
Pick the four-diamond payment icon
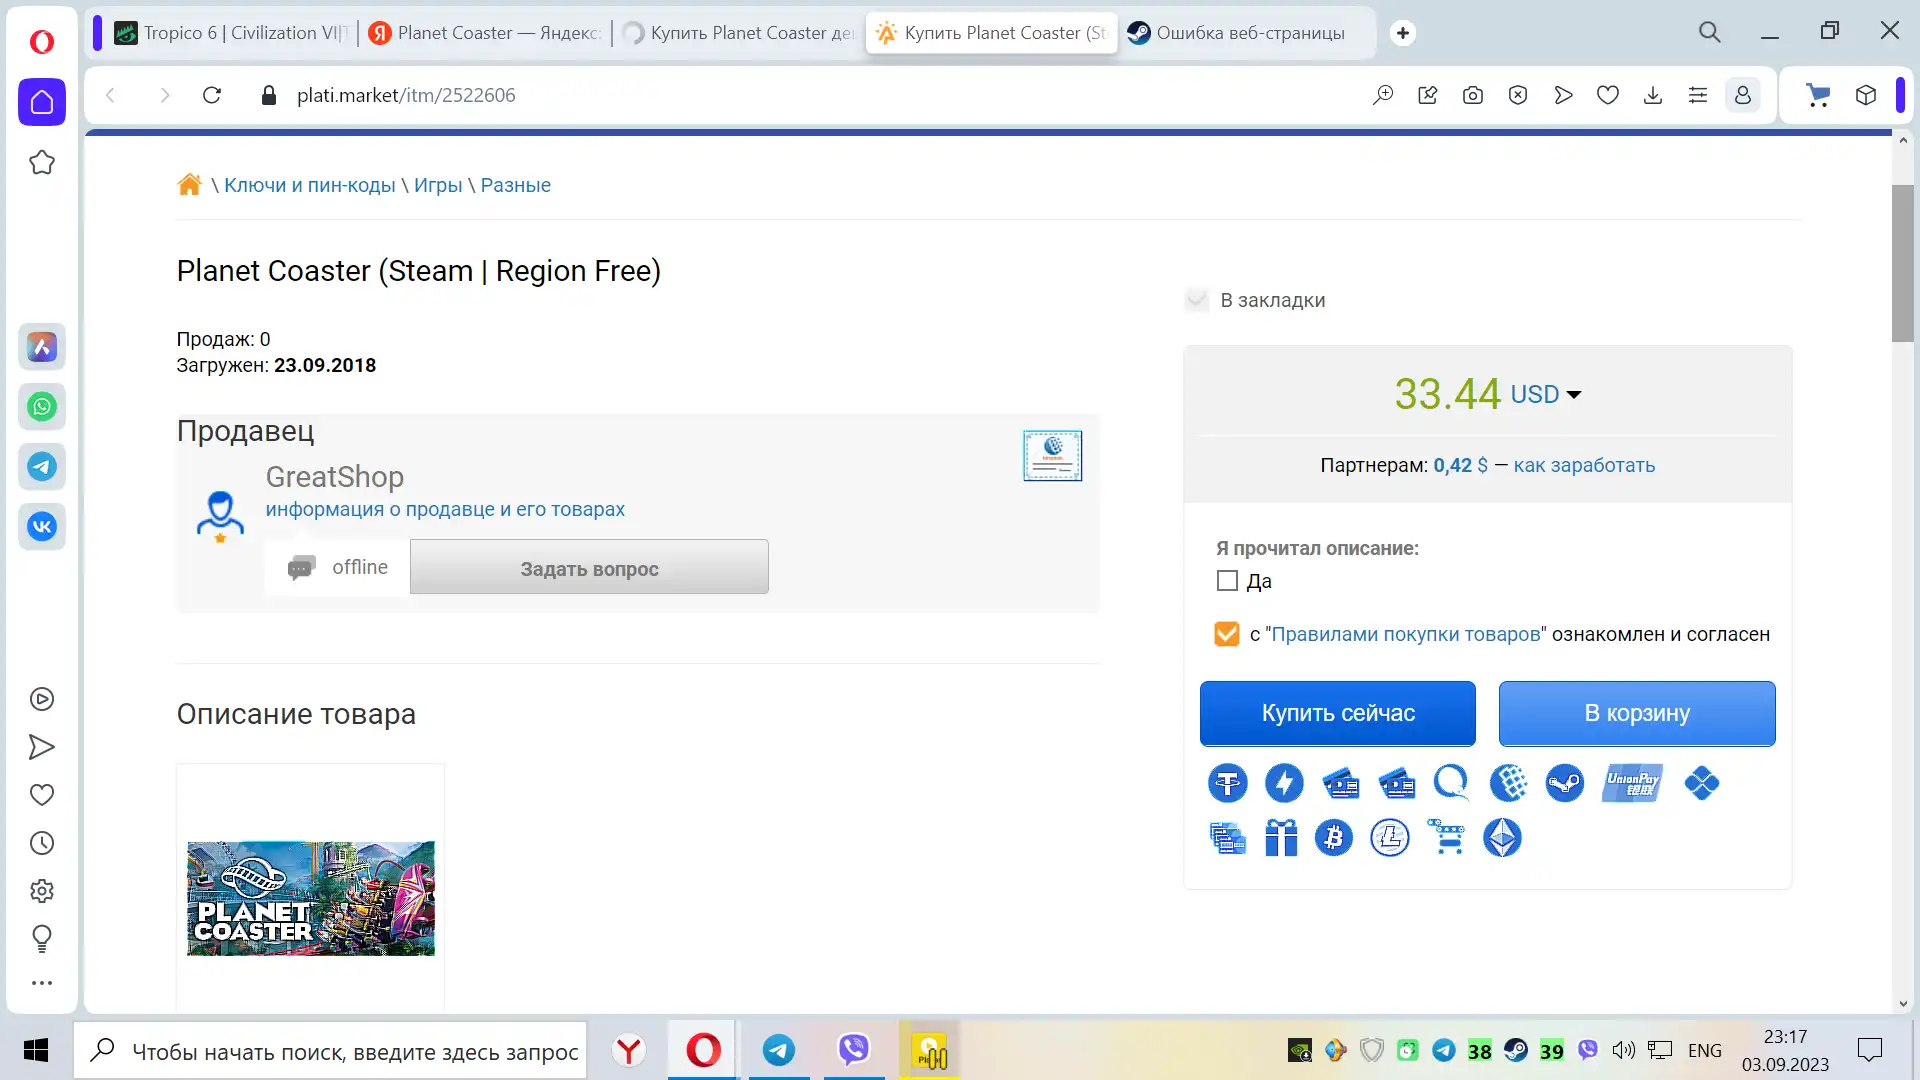pyautogui.click(x=1701, y=783)
